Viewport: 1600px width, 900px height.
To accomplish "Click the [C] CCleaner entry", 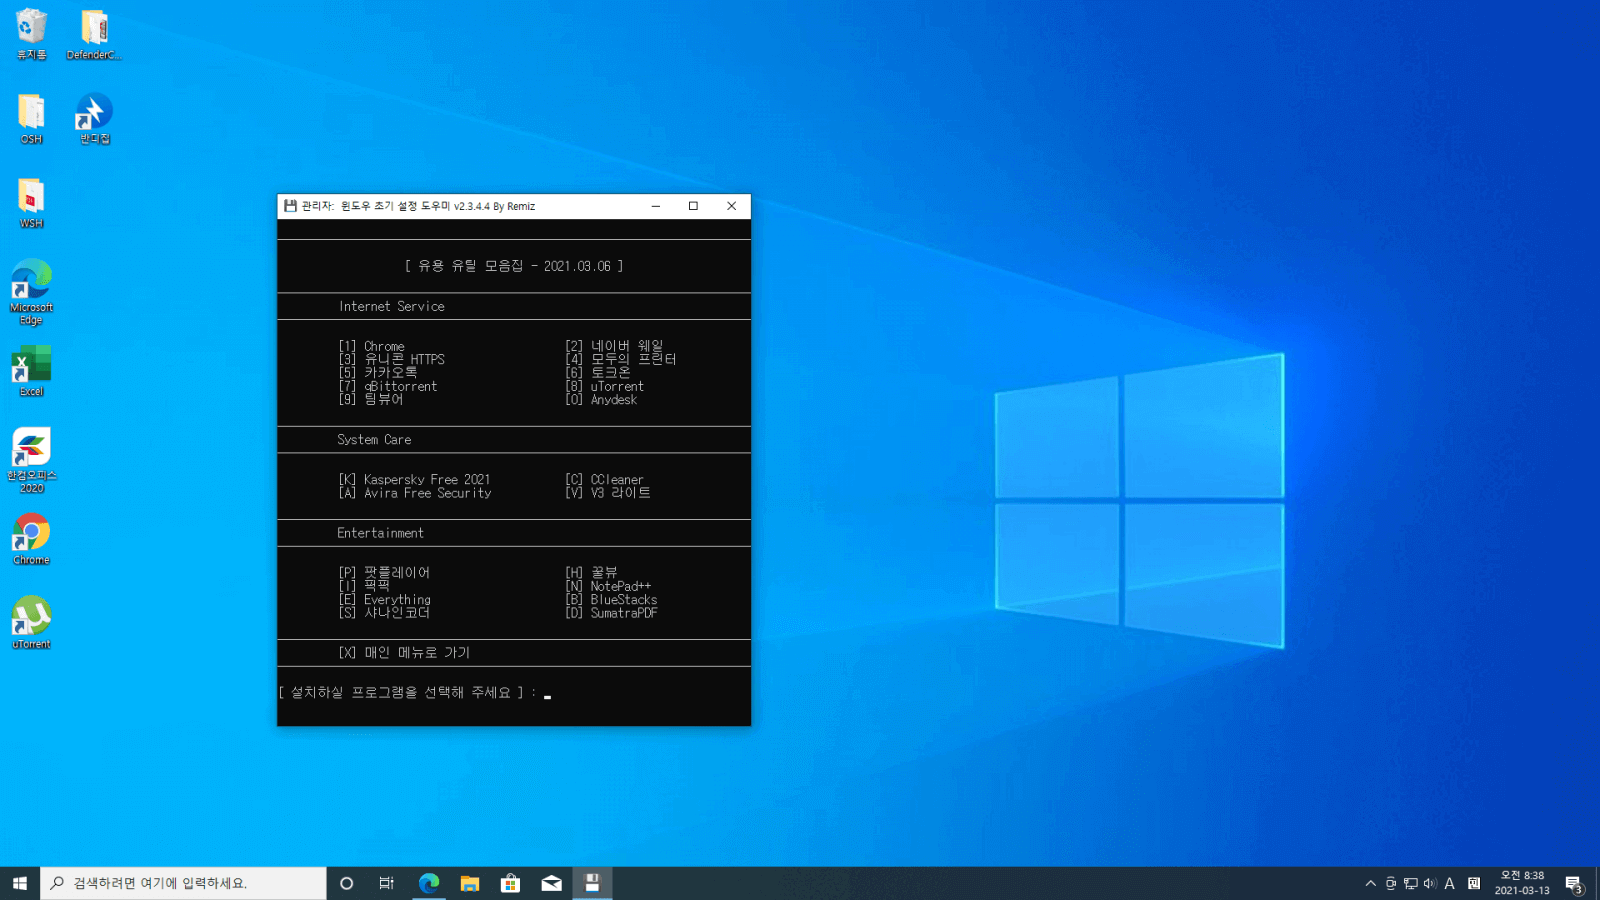I will tap(605, 479).
